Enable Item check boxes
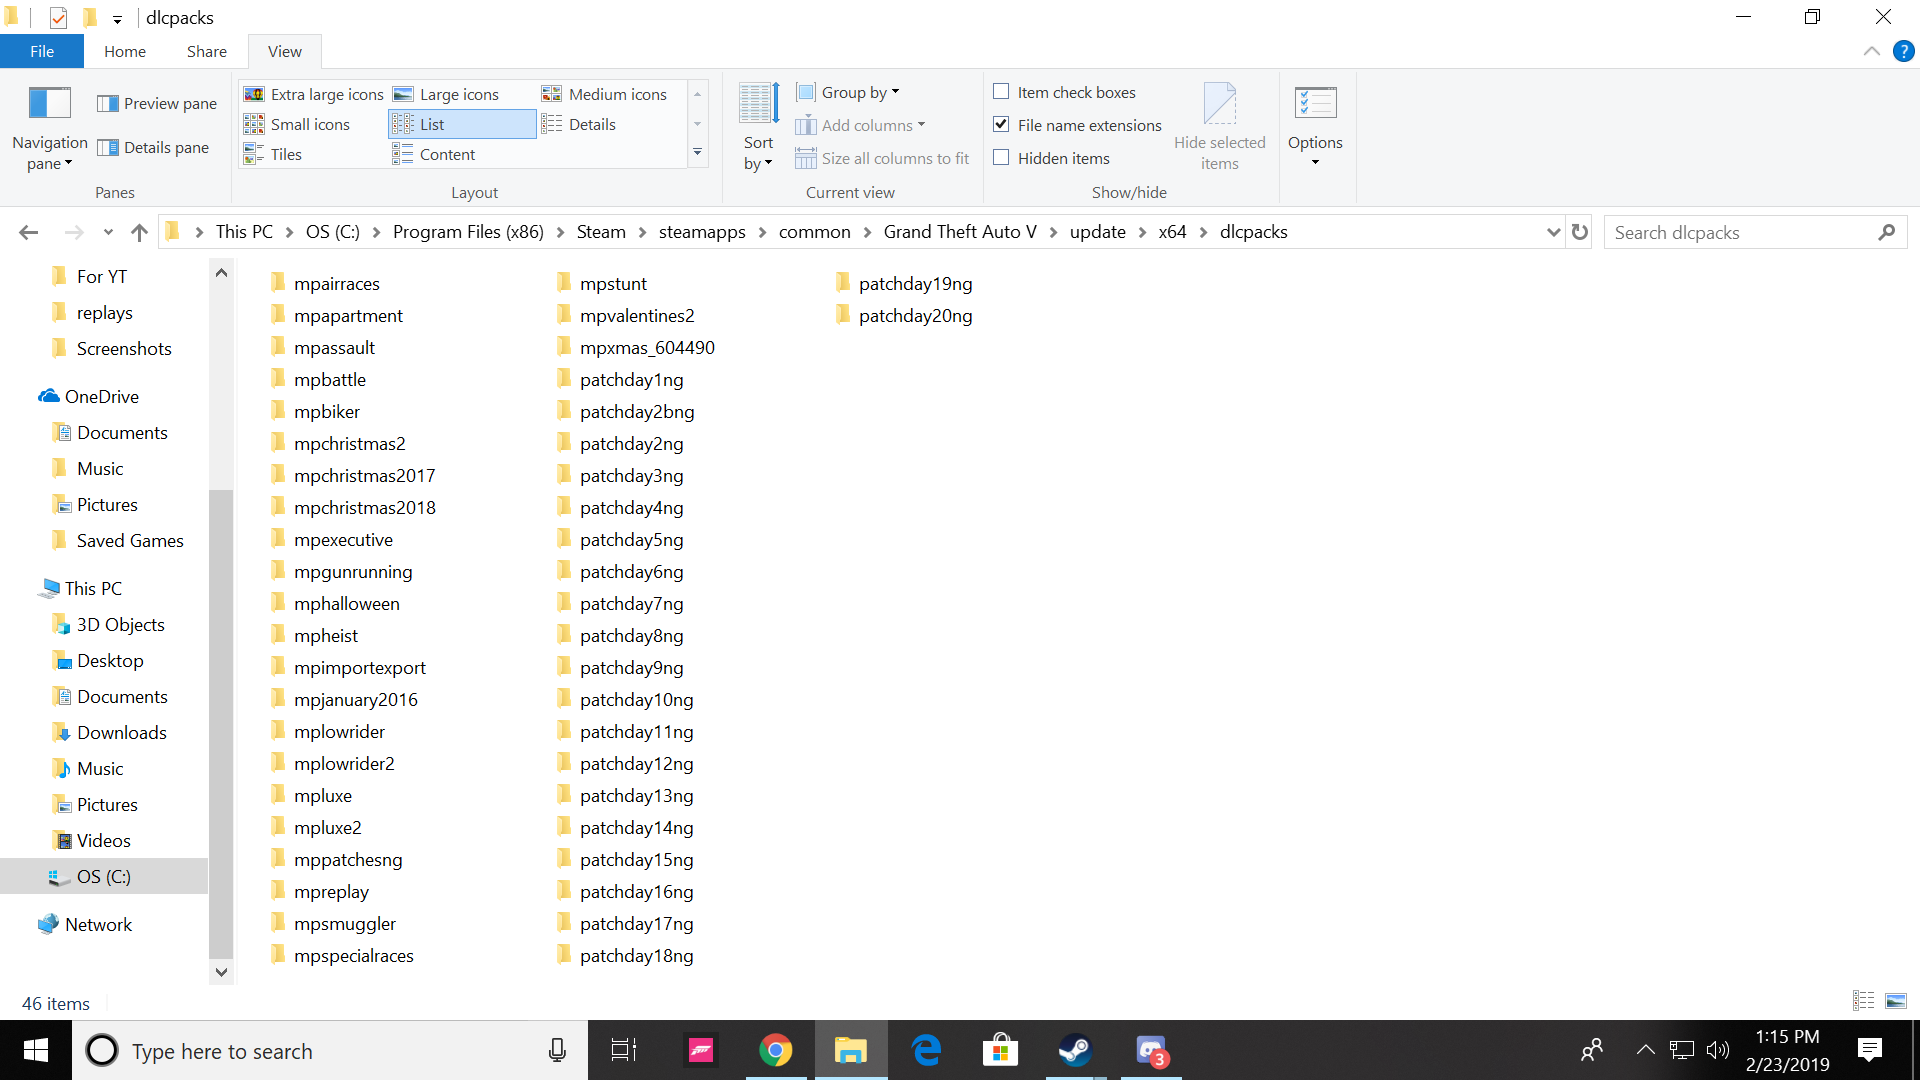Screen dimensions: 1920x1080 coord(1002,91)
